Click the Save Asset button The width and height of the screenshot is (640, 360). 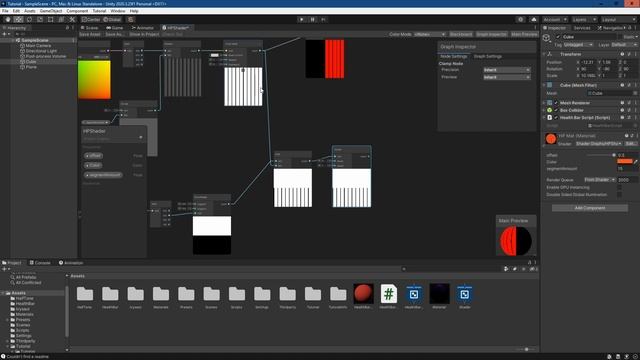pyautogui.click(x=90, y=34)
